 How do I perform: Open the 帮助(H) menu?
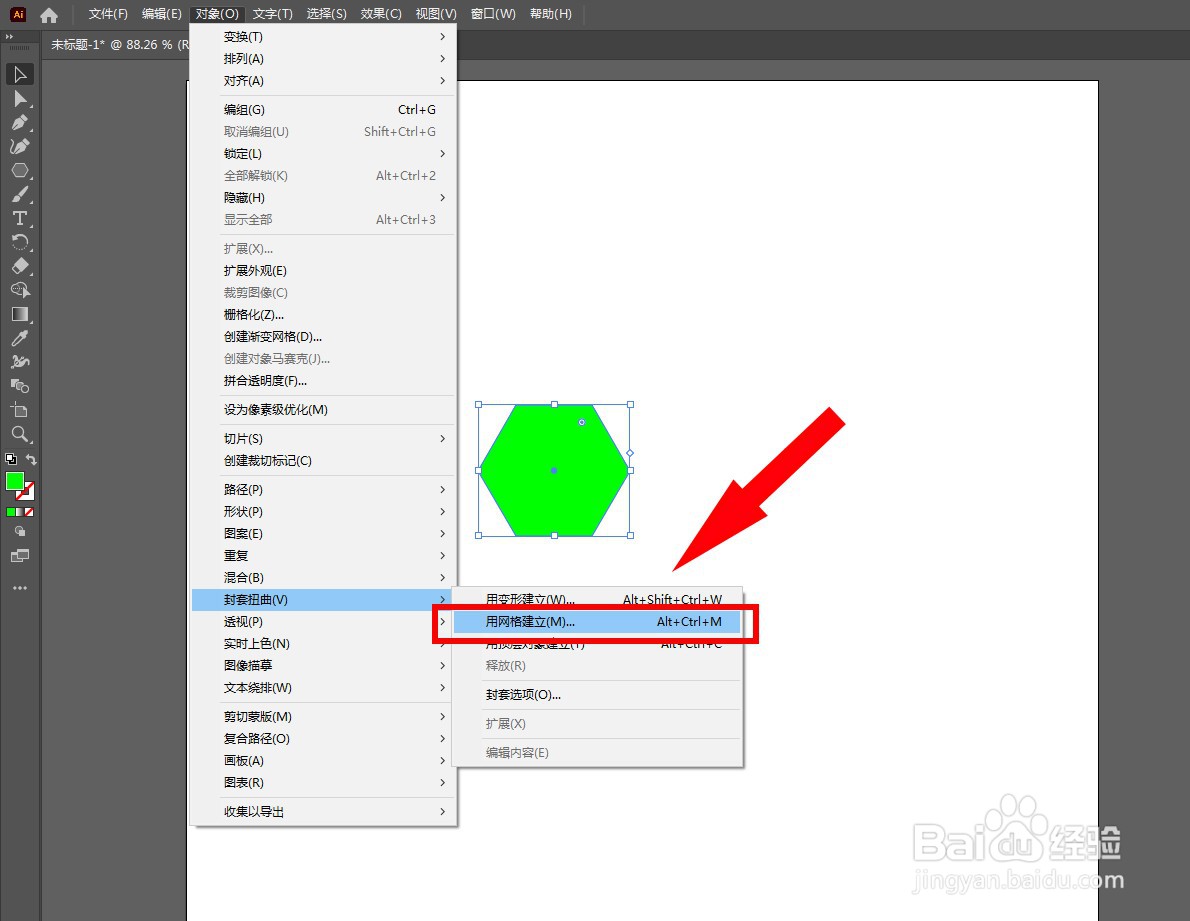550,14
